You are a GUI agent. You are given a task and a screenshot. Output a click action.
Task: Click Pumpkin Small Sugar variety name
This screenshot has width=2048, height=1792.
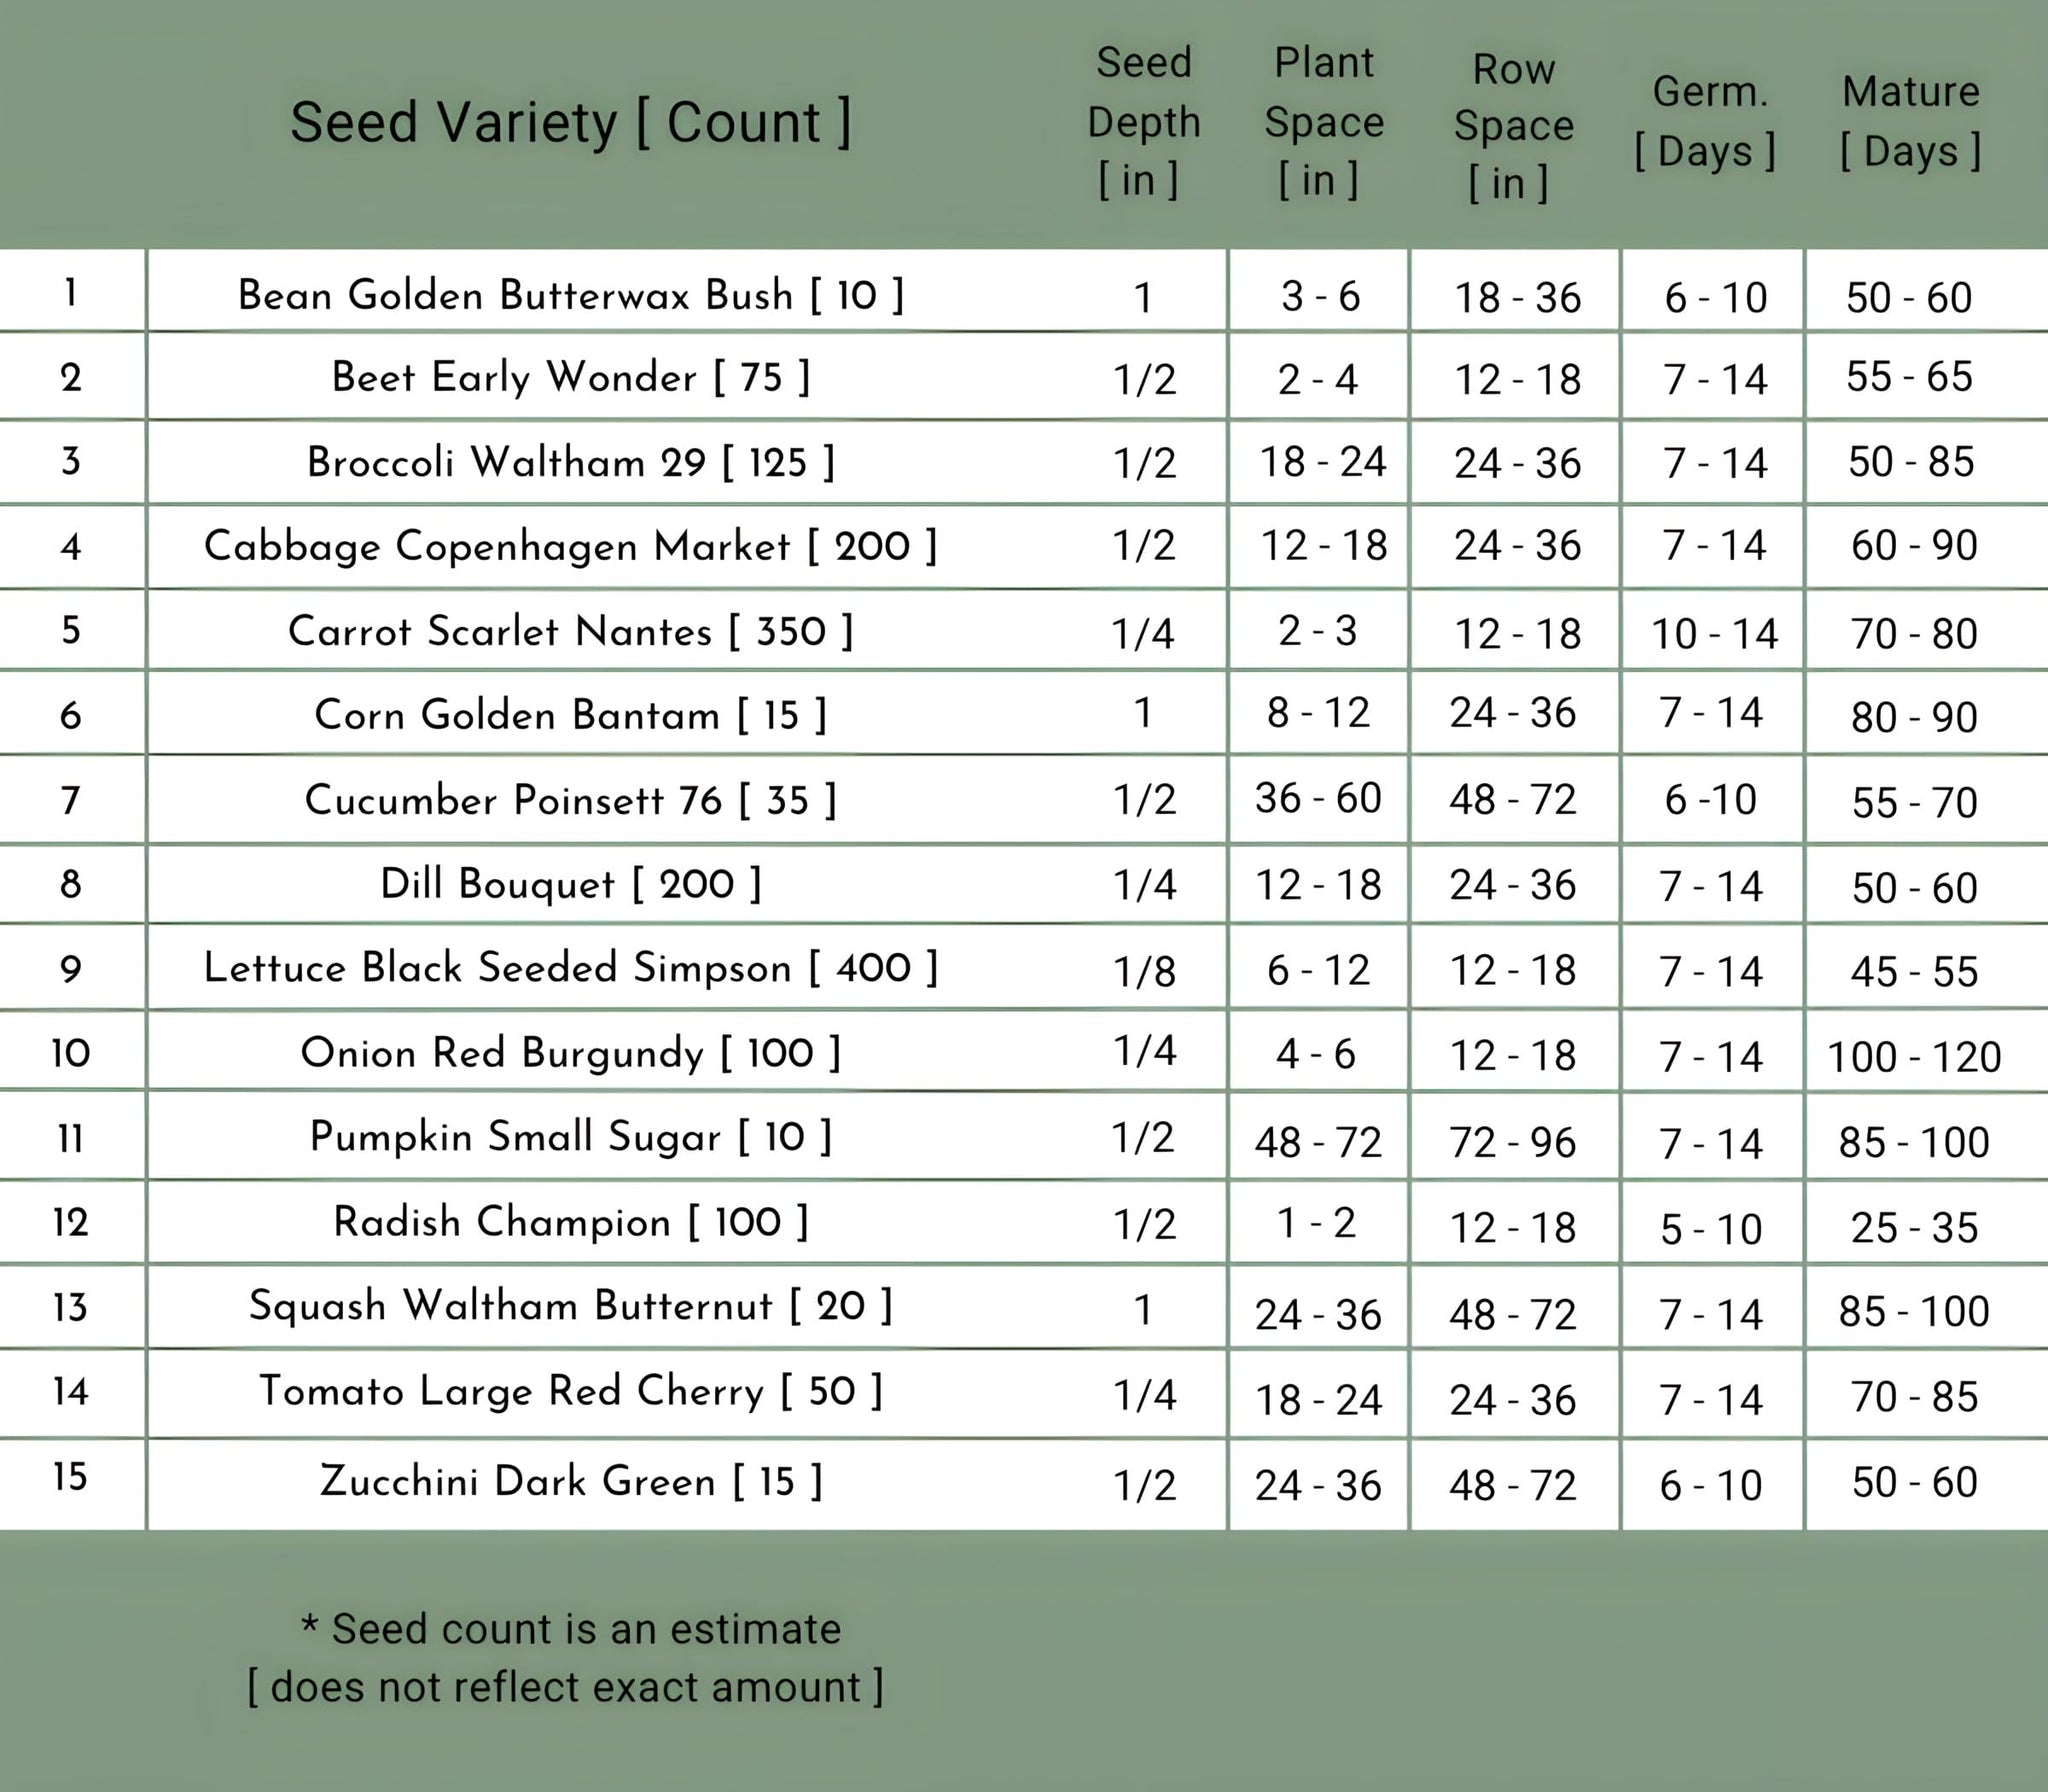(570, 1137)
